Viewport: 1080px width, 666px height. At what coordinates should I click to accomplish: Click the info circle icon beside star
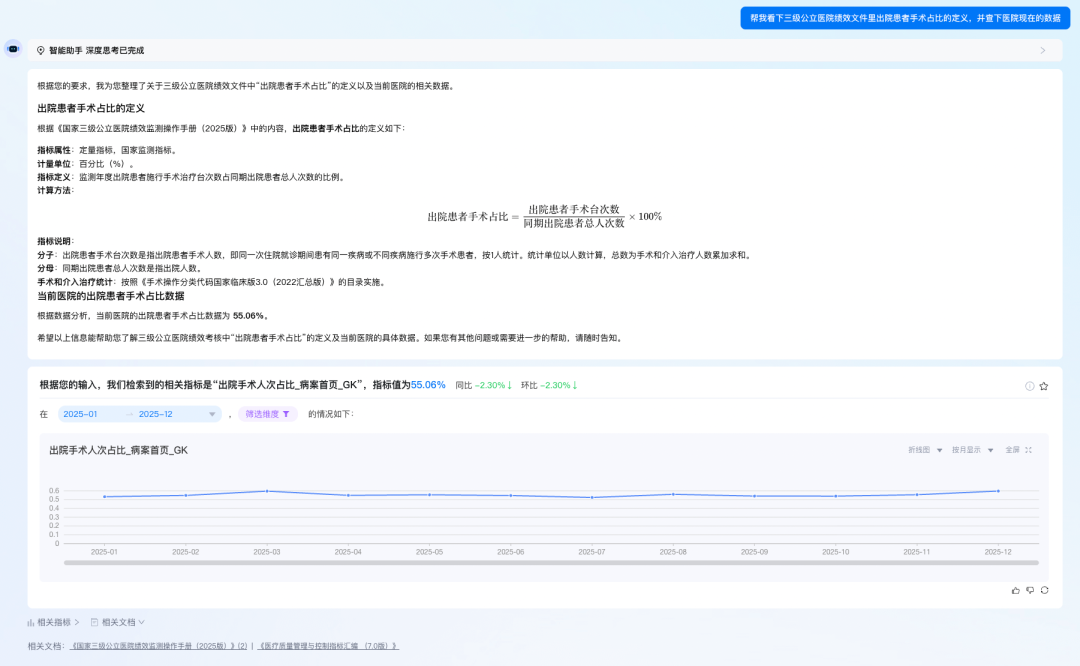coord(1029,386)
